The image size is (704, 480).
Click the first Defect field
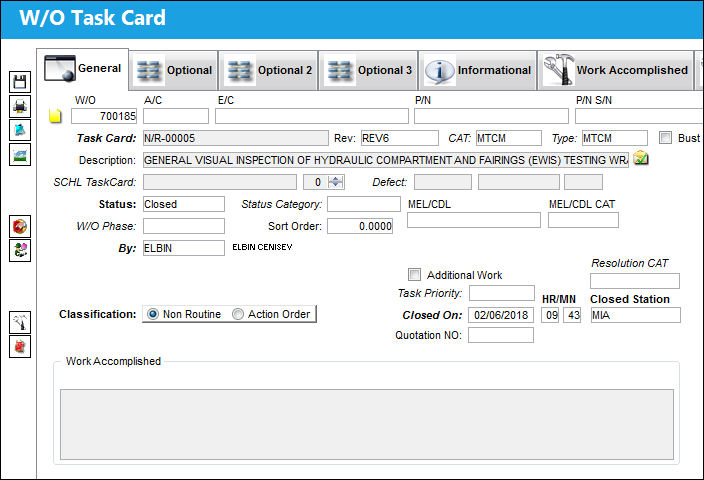[443, 182]
